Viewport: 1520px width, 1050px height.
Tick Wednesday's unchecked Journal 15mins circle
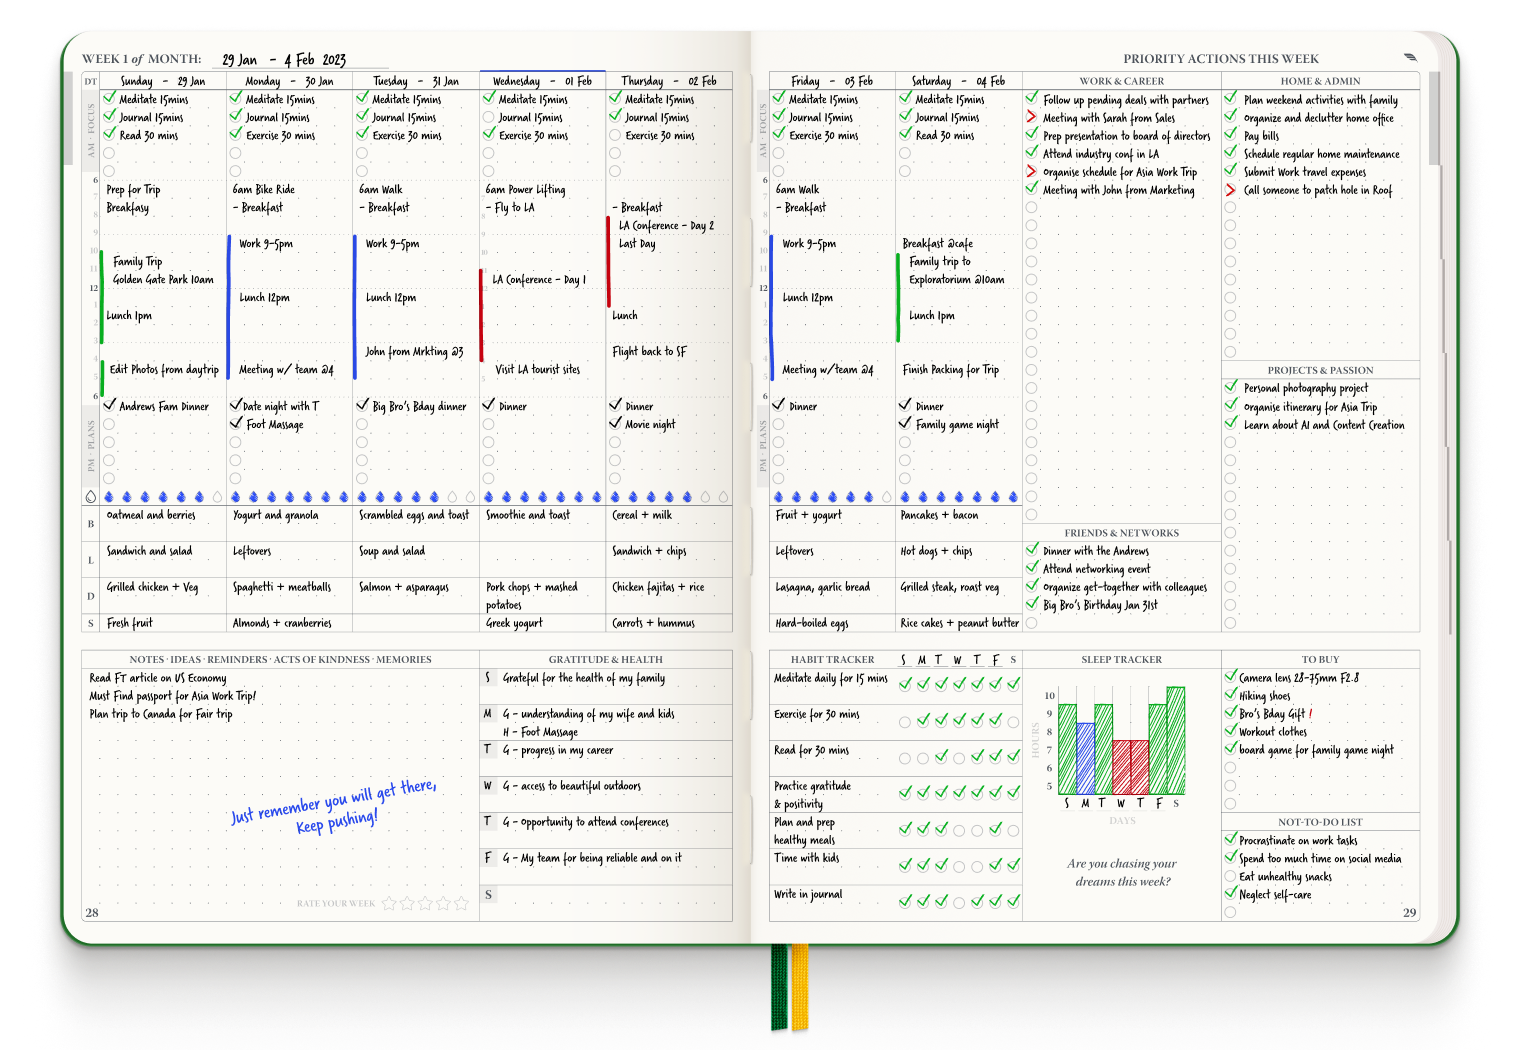click(489, 117)
